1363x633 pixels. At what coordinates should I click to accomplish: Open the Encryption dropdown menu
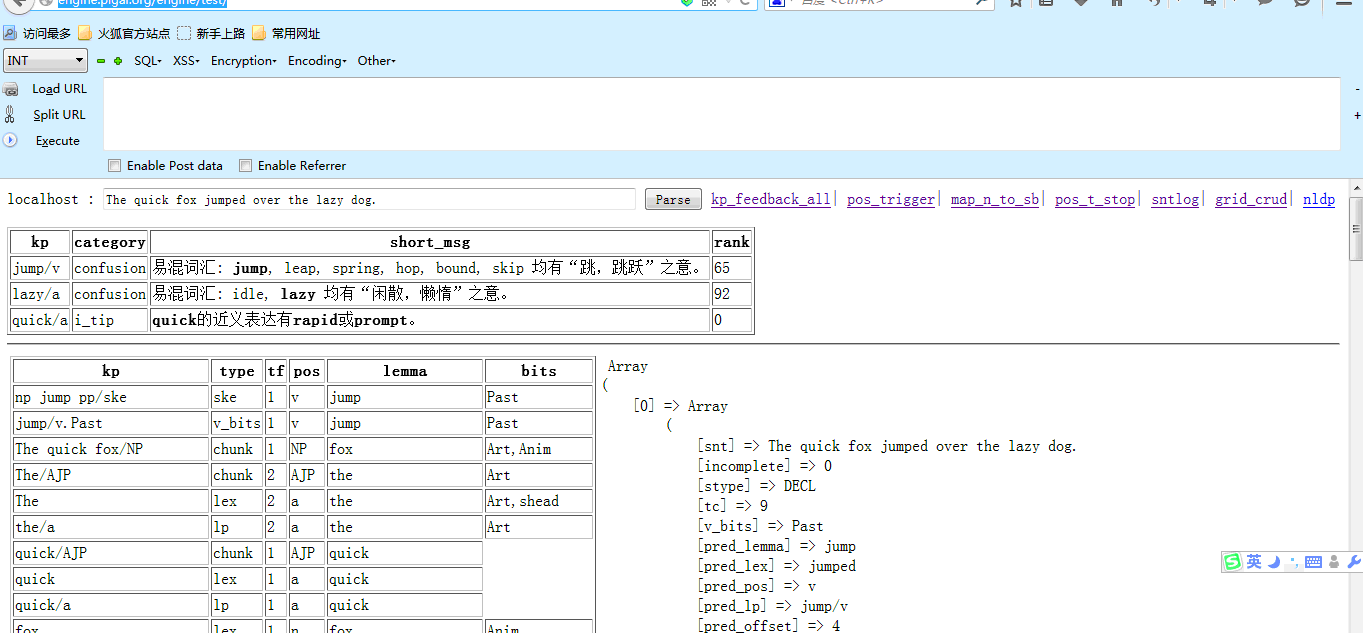[243, 61]
